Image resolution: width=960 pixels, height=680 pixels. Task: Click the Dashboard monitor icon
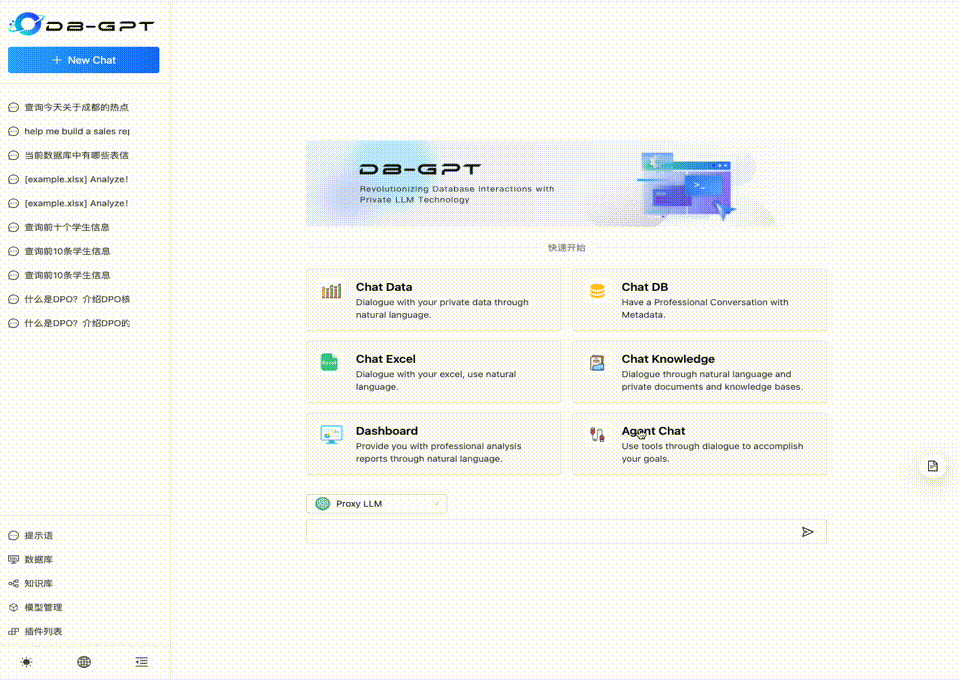pyautogui.click(x=331, y=435)
